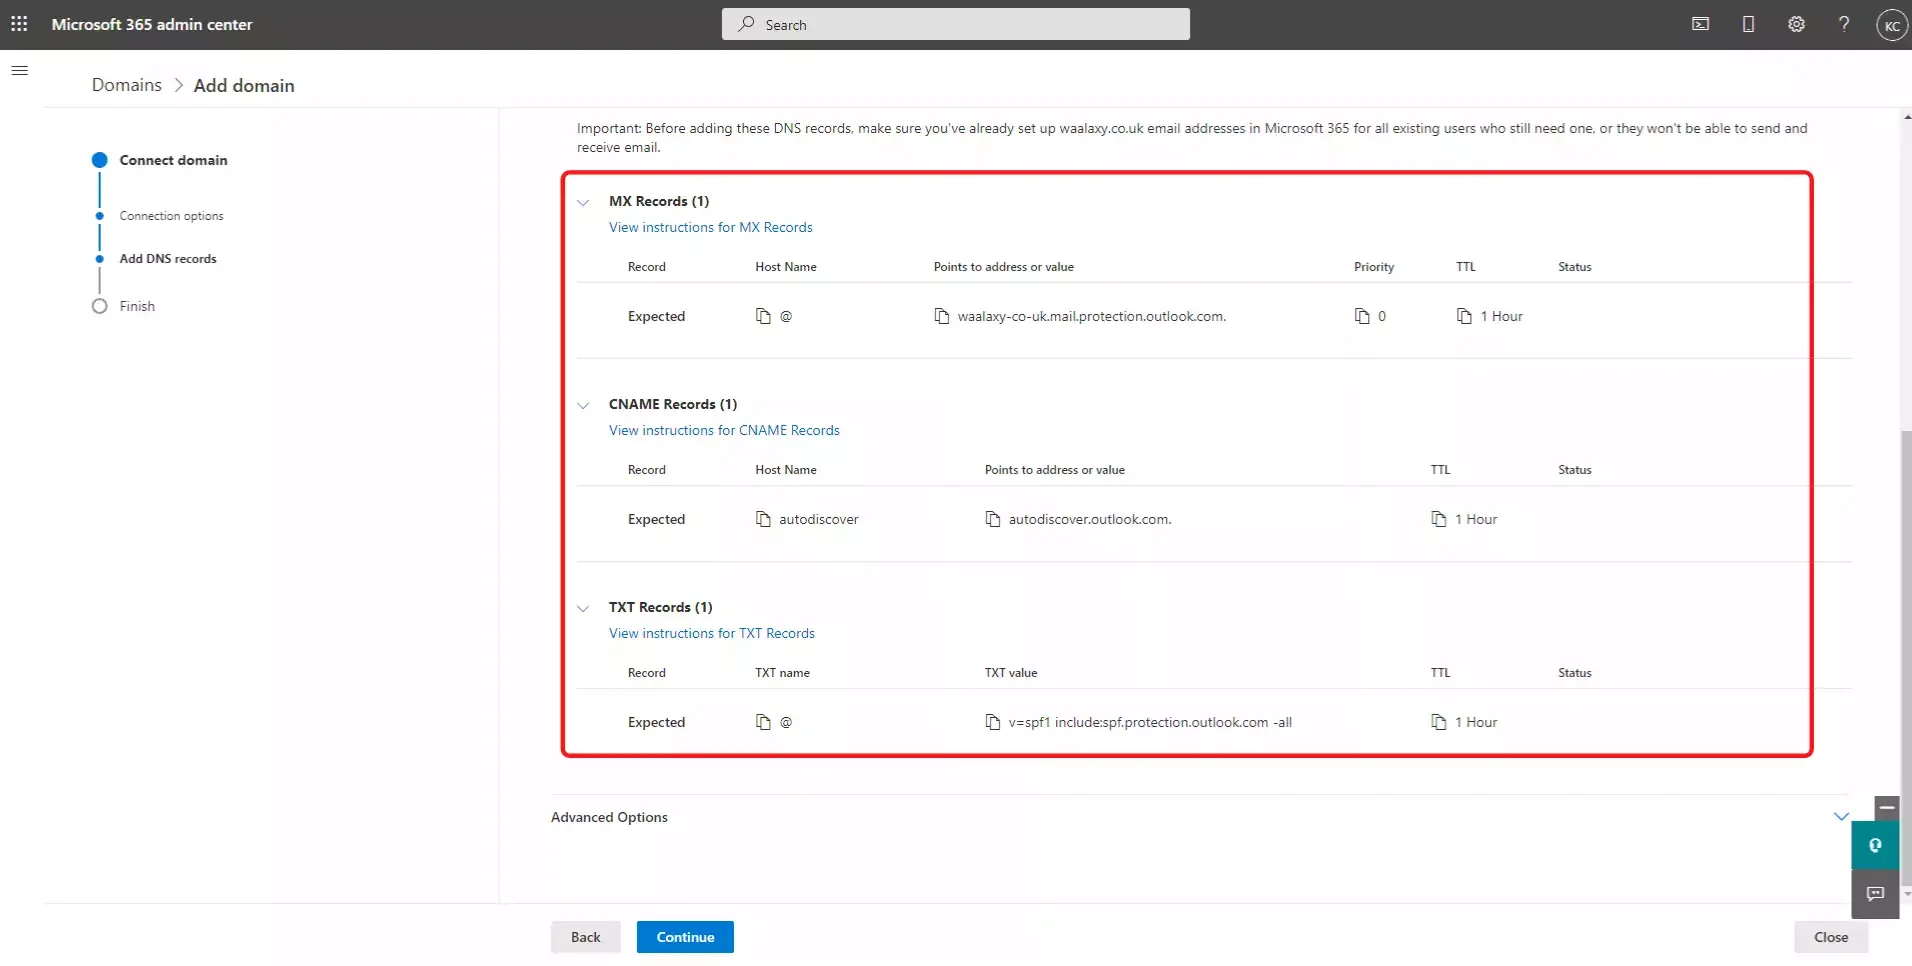Click the Microsoft 365 admin center title
Viewport: 1912px width, 966px height.
tap(152, 24)
